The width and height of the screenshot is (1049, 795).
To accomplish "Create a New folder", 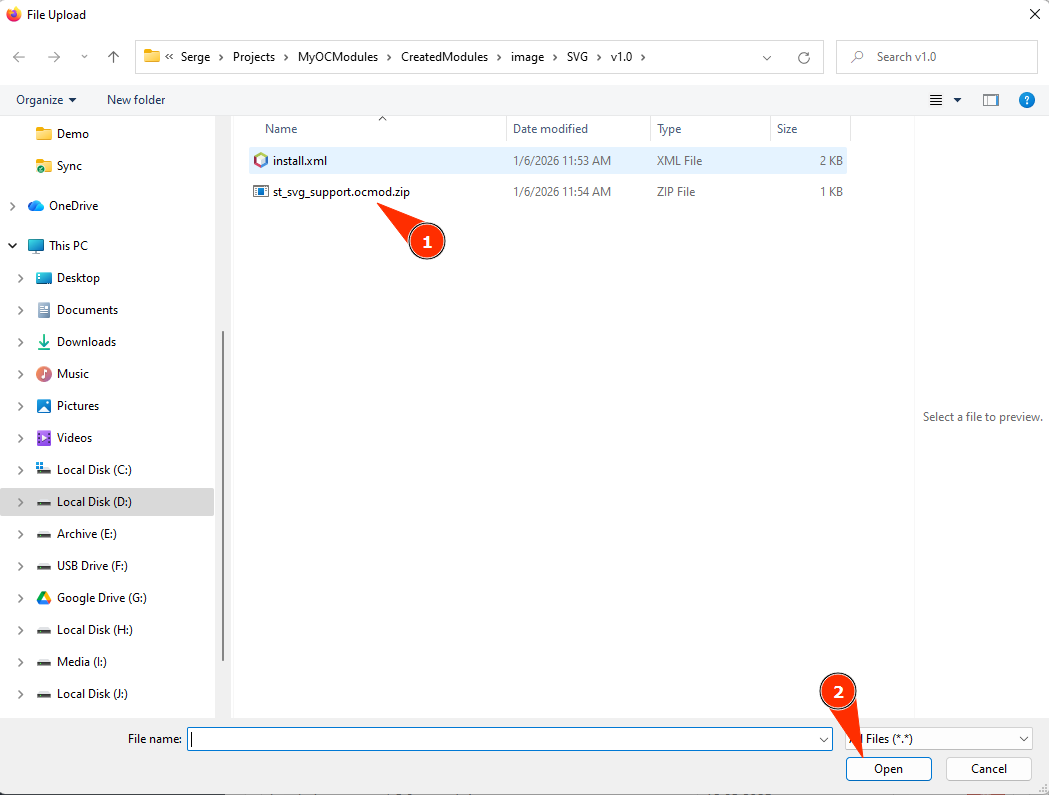I will tap(136, 100).
